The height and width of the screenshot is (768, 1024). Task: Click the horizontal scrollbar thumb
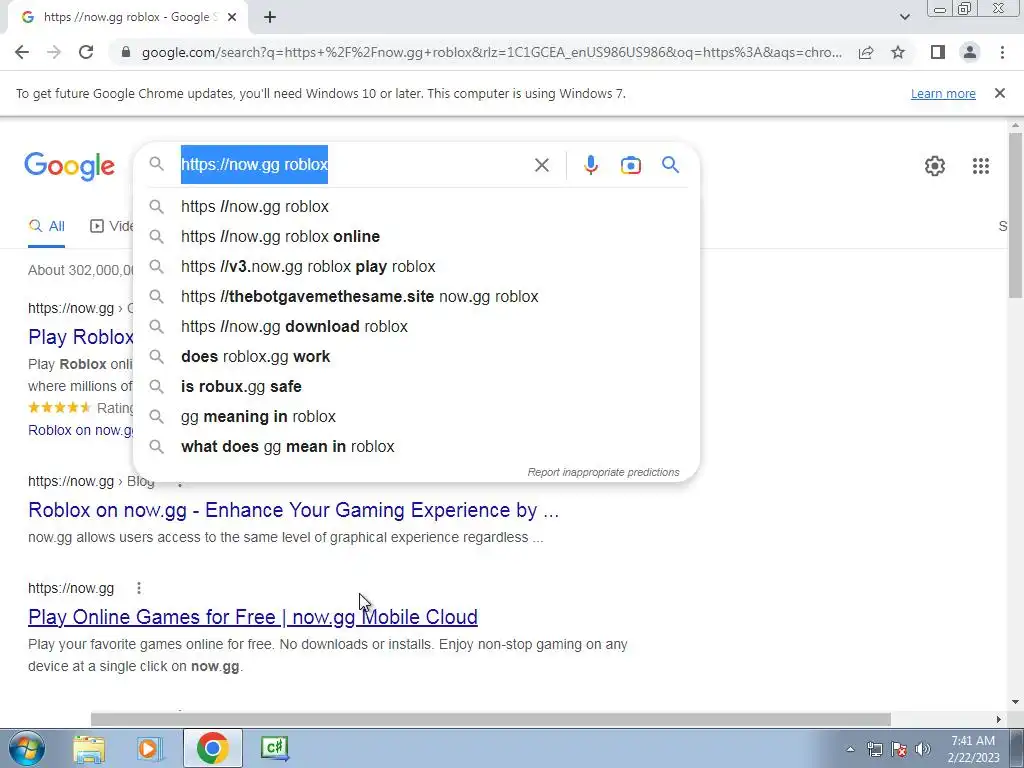pyautogui.click(x=490, y=720)
